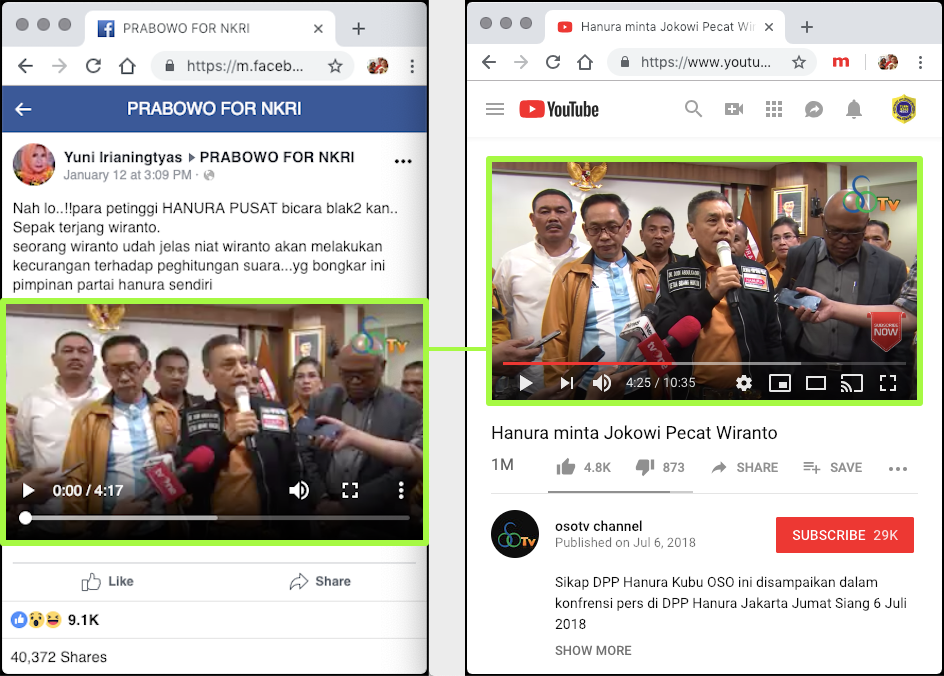Expand description with SHOW MORE
944x676 pixels.
[593, 650]
